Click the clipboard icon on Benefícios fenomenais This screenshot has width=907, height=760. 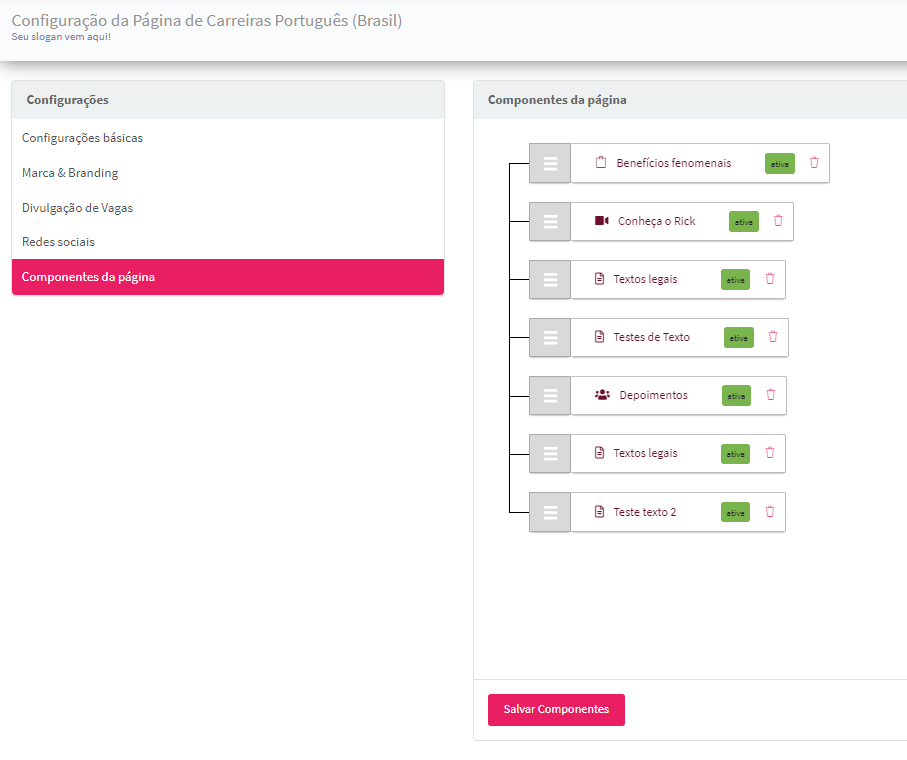pyautogui.click(x=601, y=163)
